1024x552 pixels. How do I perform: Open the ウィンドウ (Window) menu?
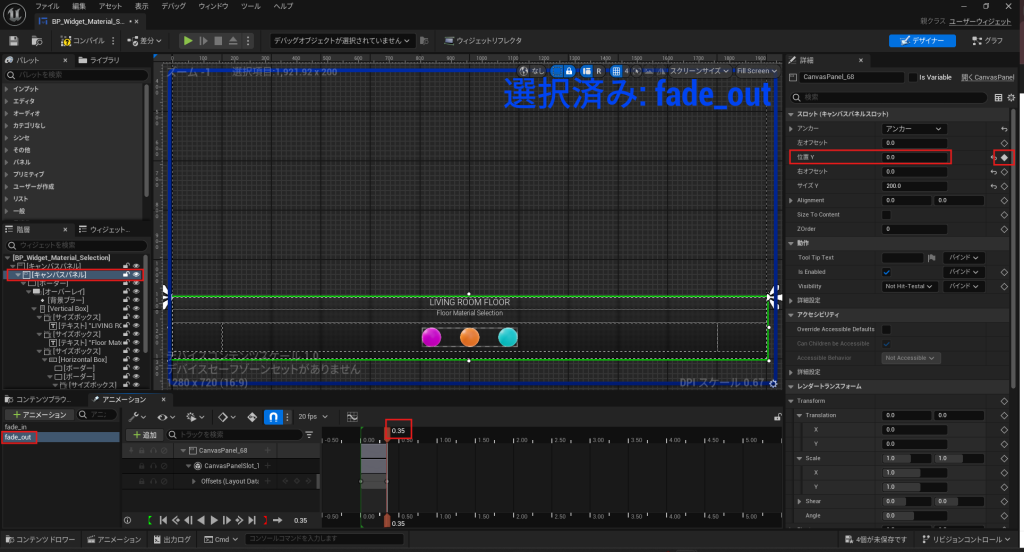tap(211, 6)
